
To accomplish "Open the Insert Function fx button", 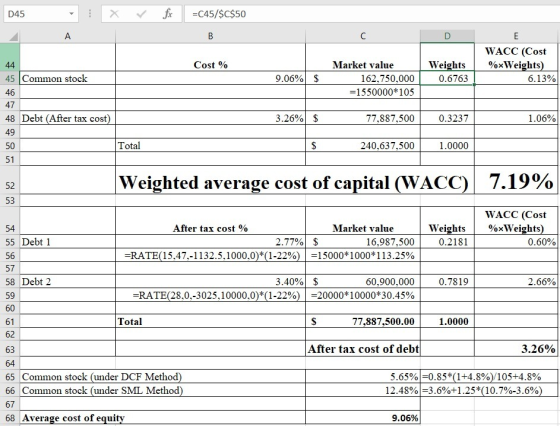I will [168, 14].
